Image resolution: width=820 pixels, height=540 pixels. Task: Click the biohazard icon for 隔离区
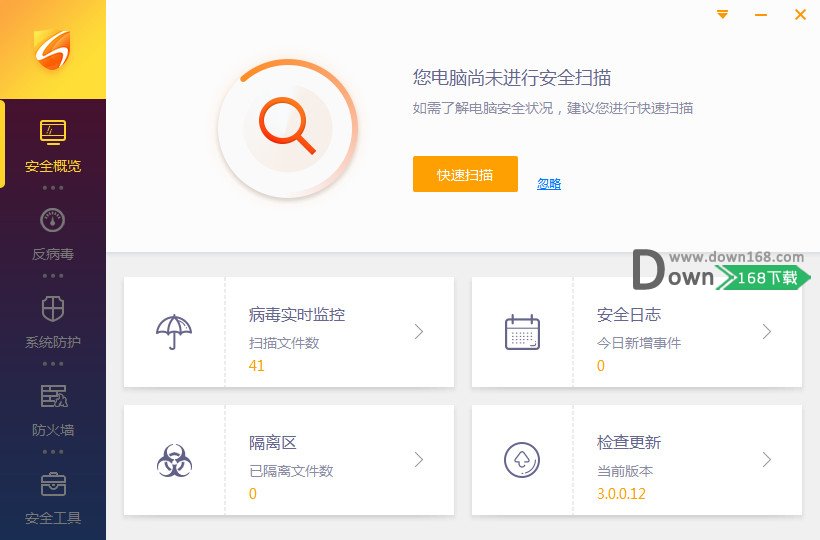pyautogui.click(x=174, y=460)
